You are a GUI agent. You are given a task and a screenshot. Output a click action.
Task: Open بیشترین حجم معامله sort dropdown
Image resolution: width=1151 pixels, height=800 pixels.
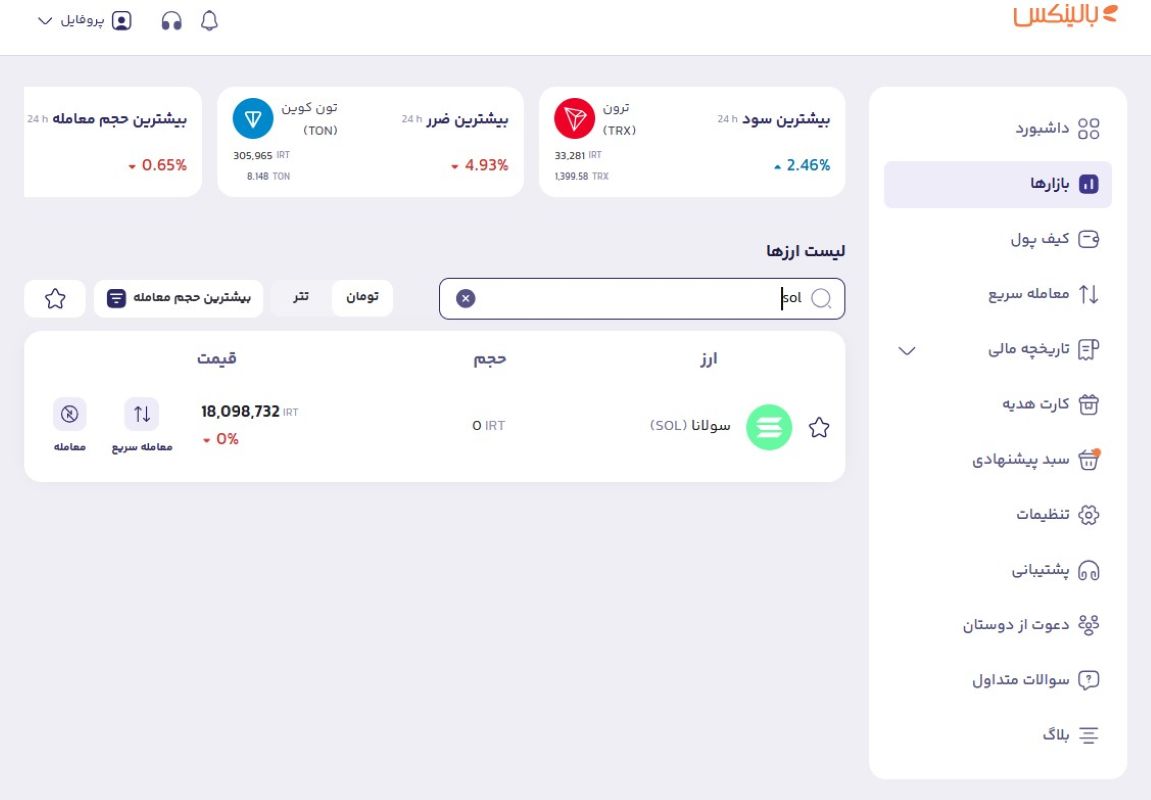click(178, 299)
